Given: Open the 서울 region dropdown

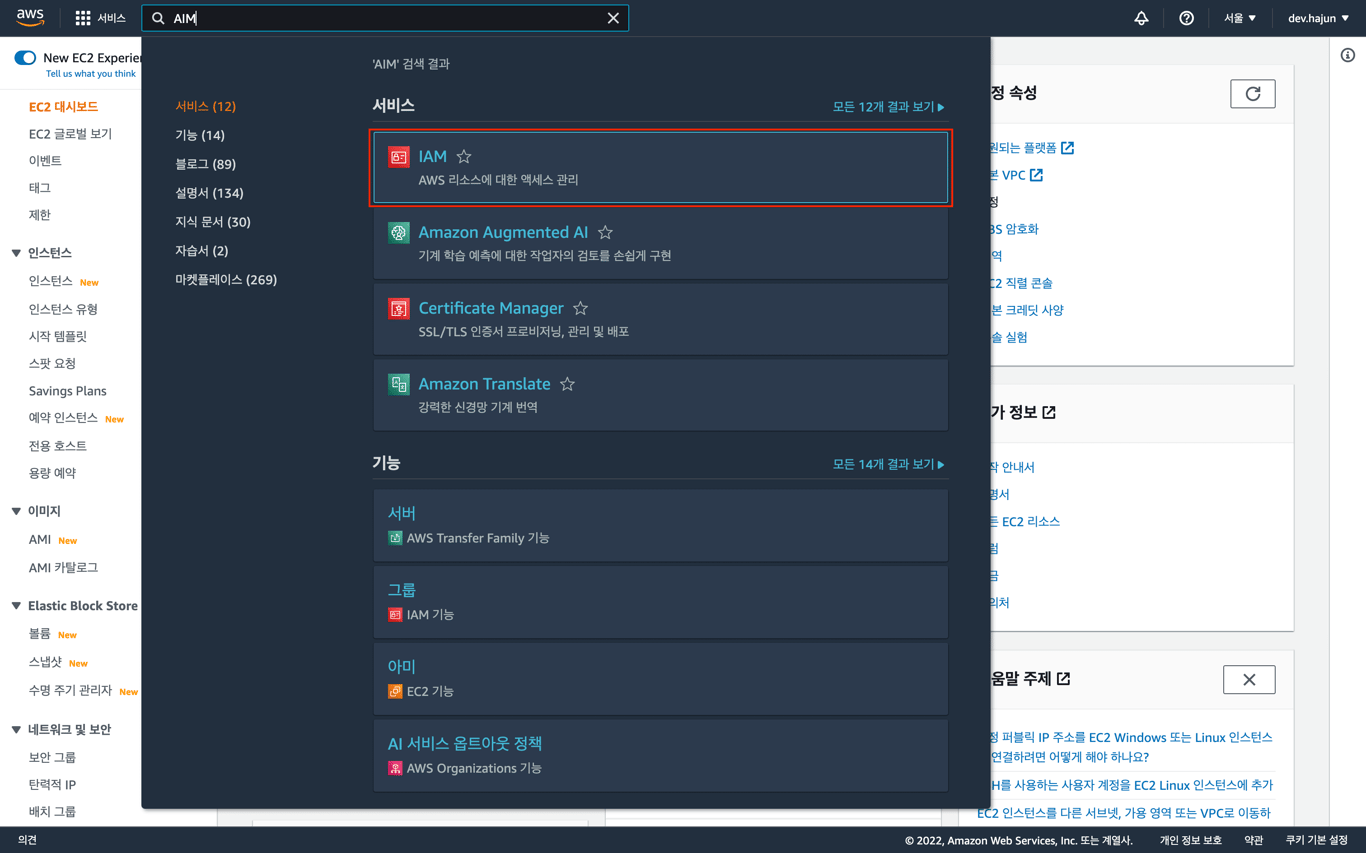Looking at the screenshot, I should (1240, 18).
